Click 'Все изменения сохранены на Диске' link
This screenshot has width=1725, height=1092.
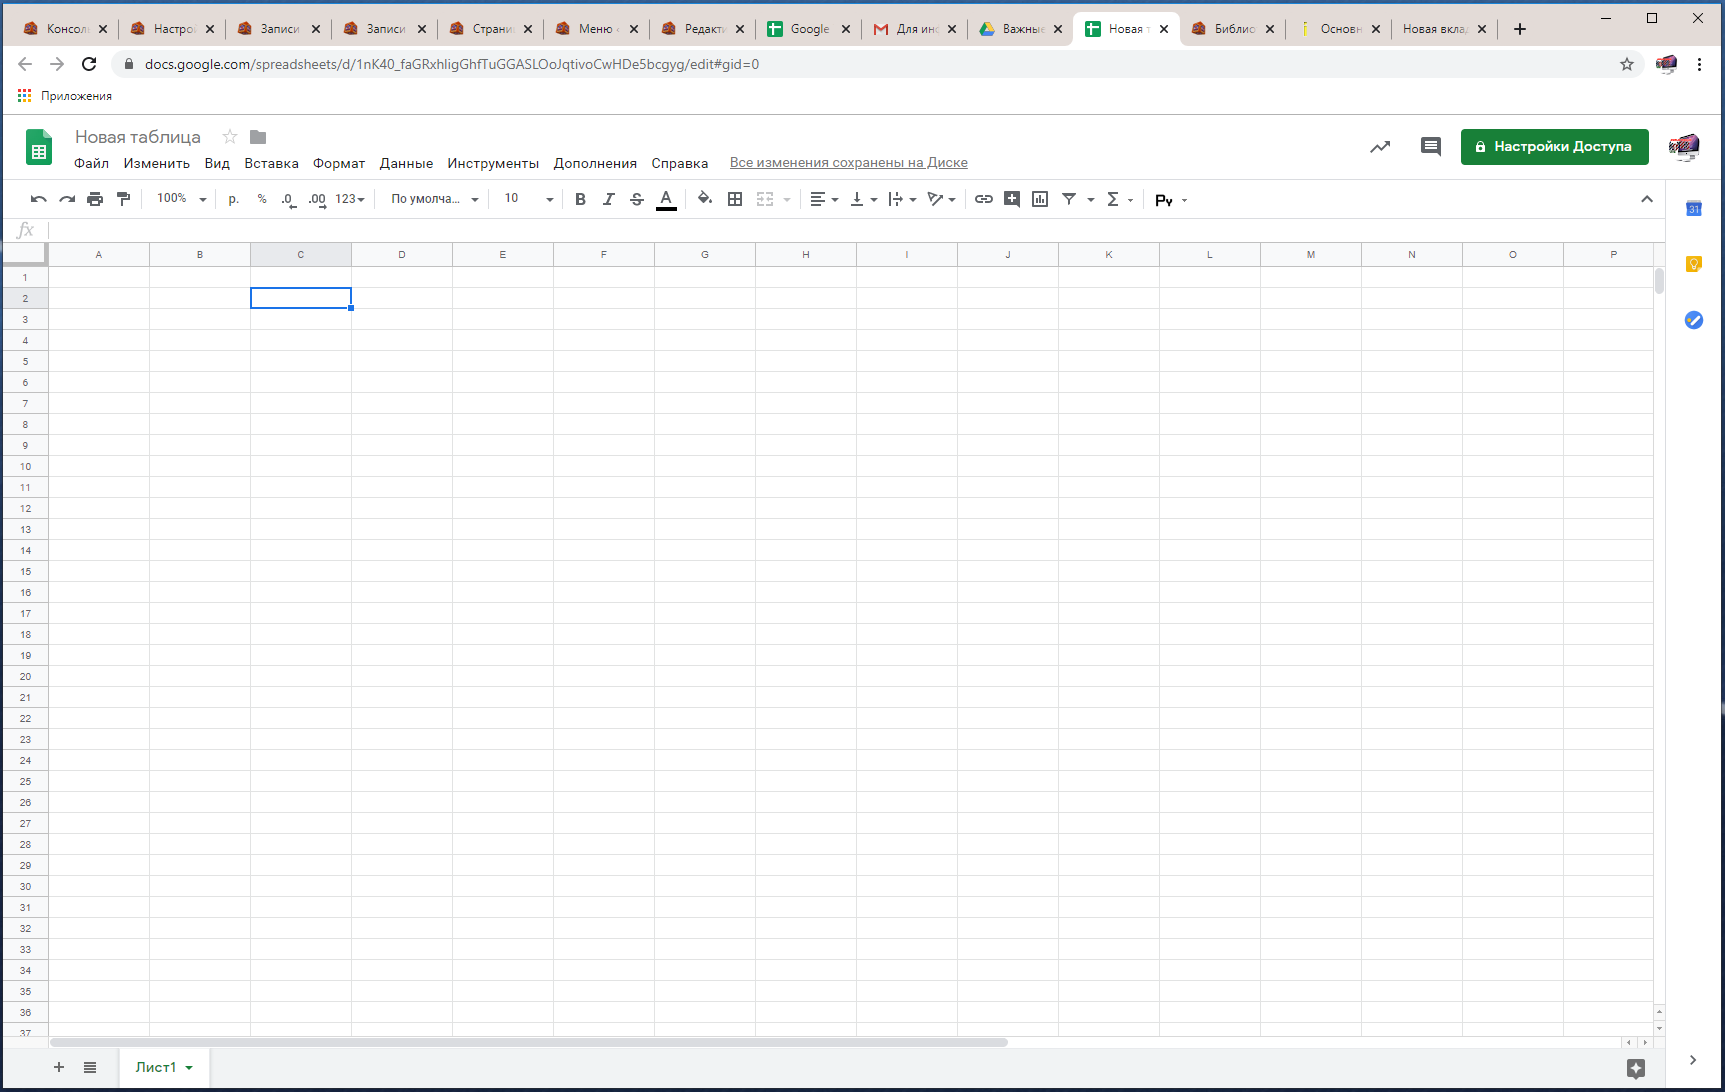coord(849,162)
